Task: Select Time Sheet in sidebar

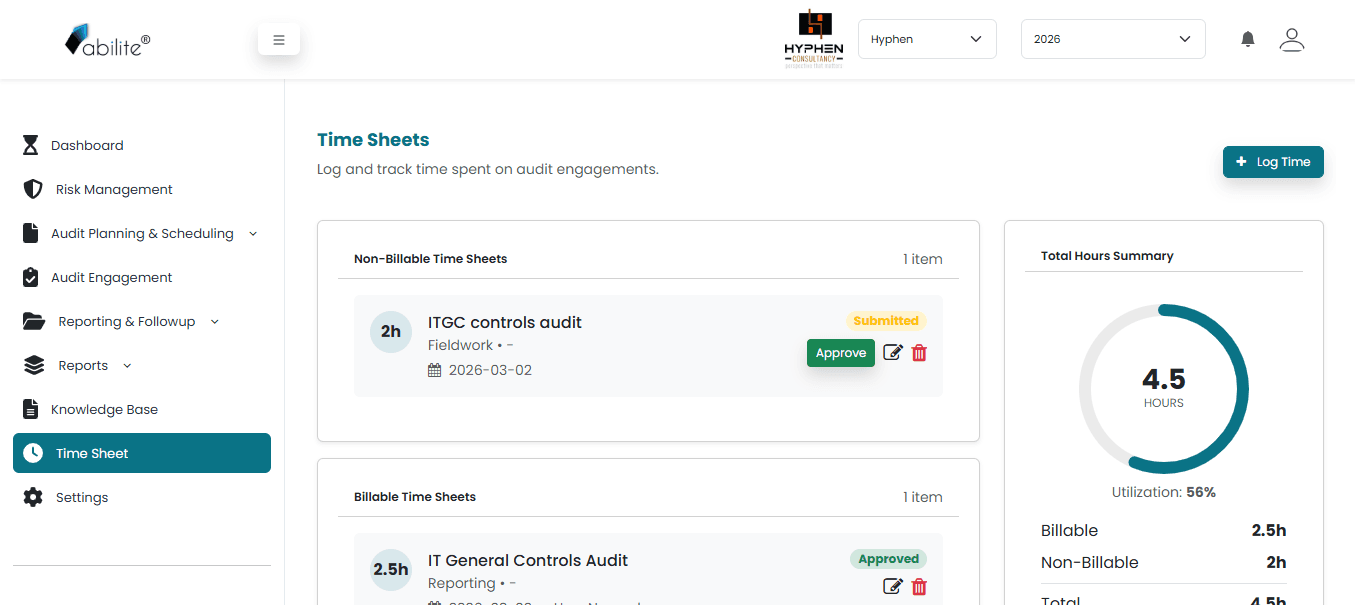Action: coord(142,453)
